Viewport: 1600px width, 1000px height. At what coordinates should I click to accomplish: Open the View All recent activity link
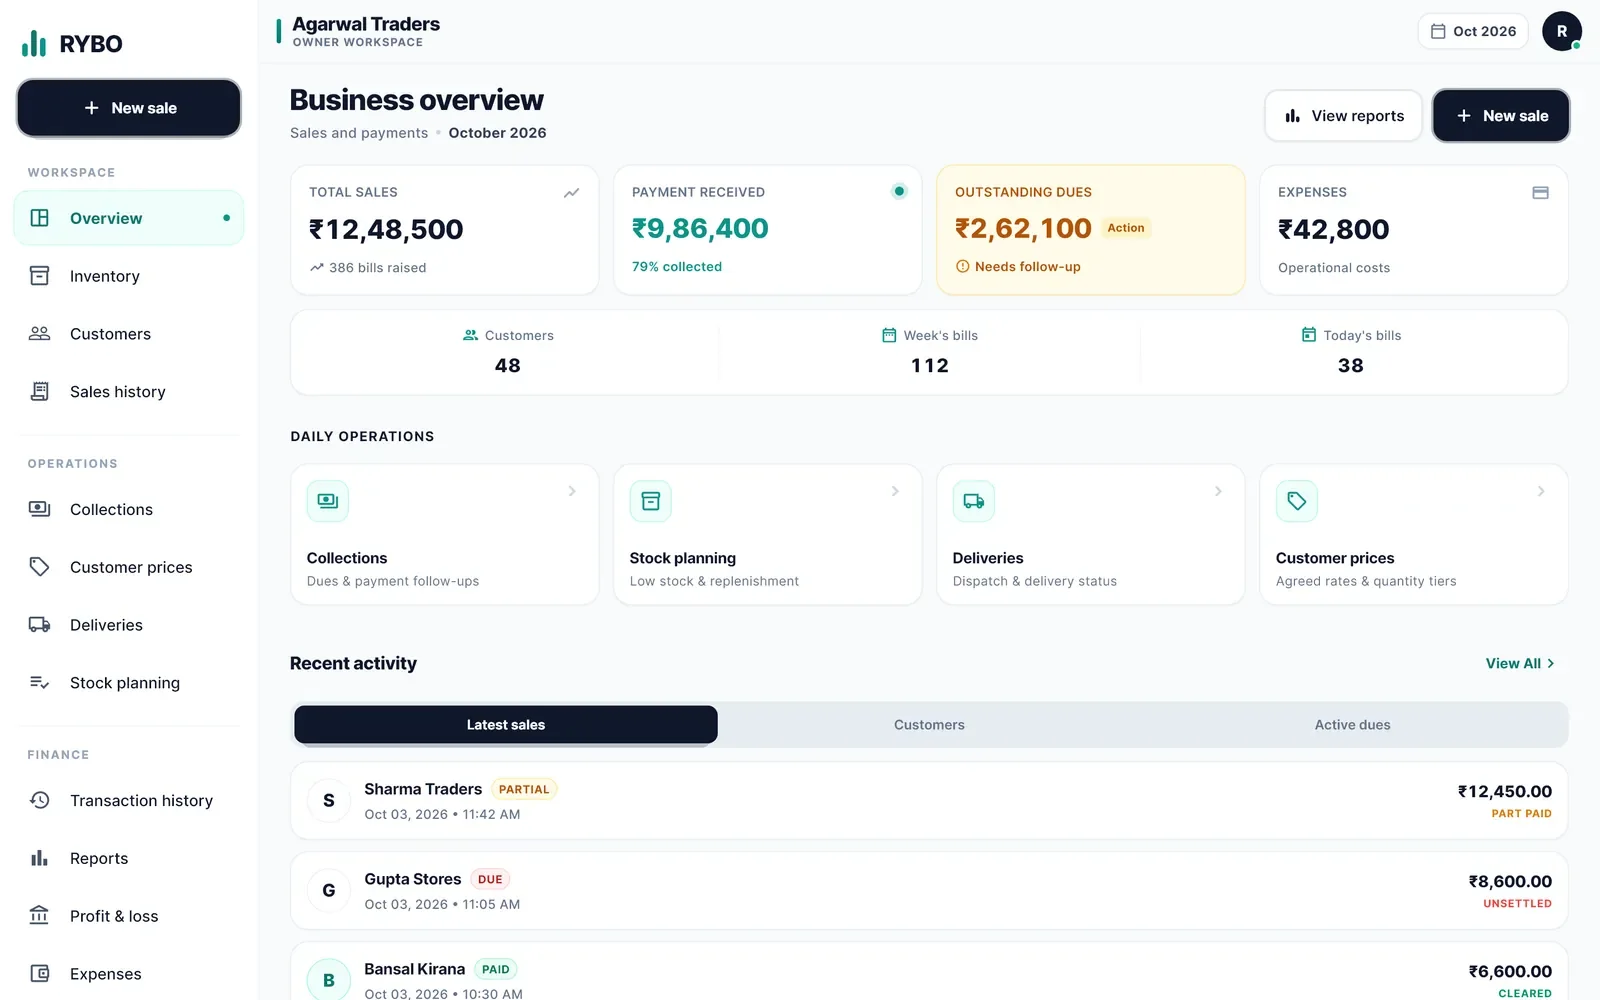point(1520,663)
